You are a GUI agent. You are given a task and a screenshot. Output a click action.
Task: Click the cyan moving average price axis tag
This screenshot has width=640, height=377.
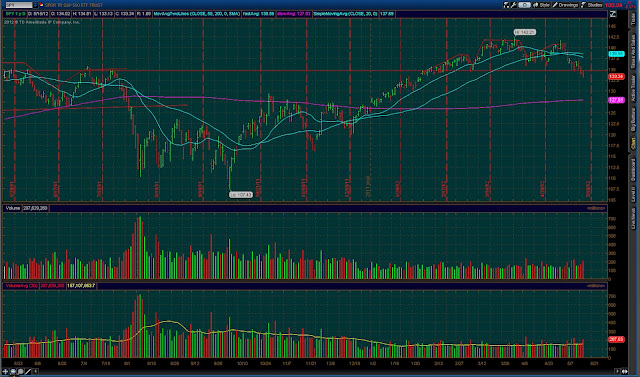coord(616,54)
